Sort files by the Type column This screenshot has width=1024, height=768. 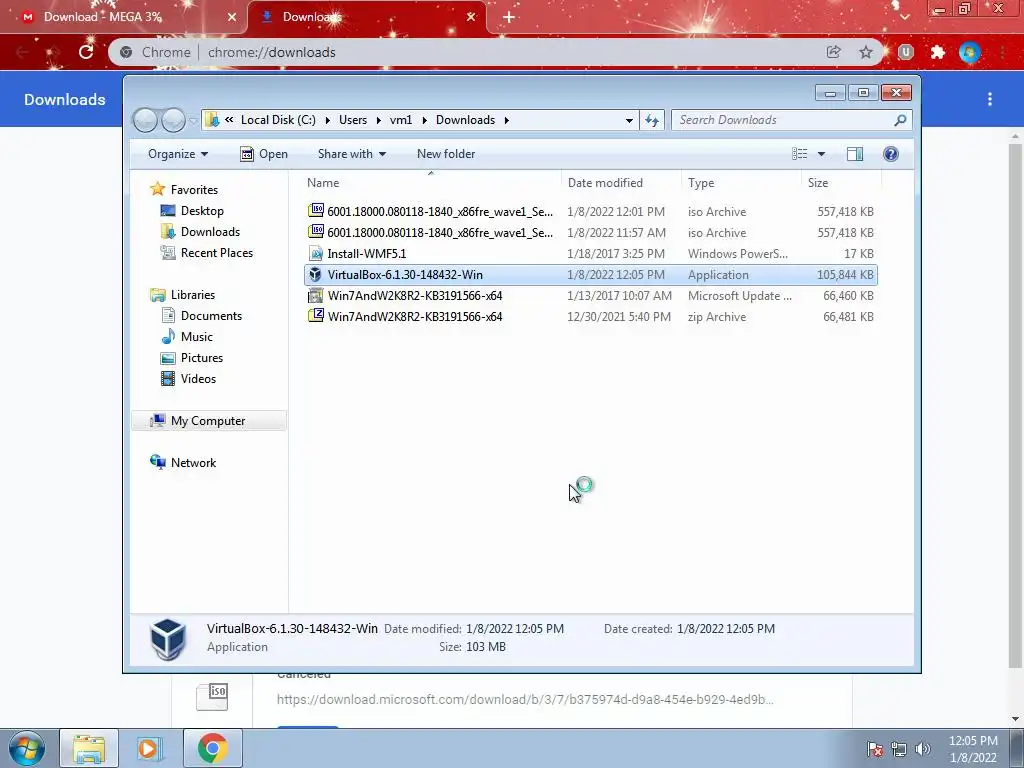coord(741,183)
